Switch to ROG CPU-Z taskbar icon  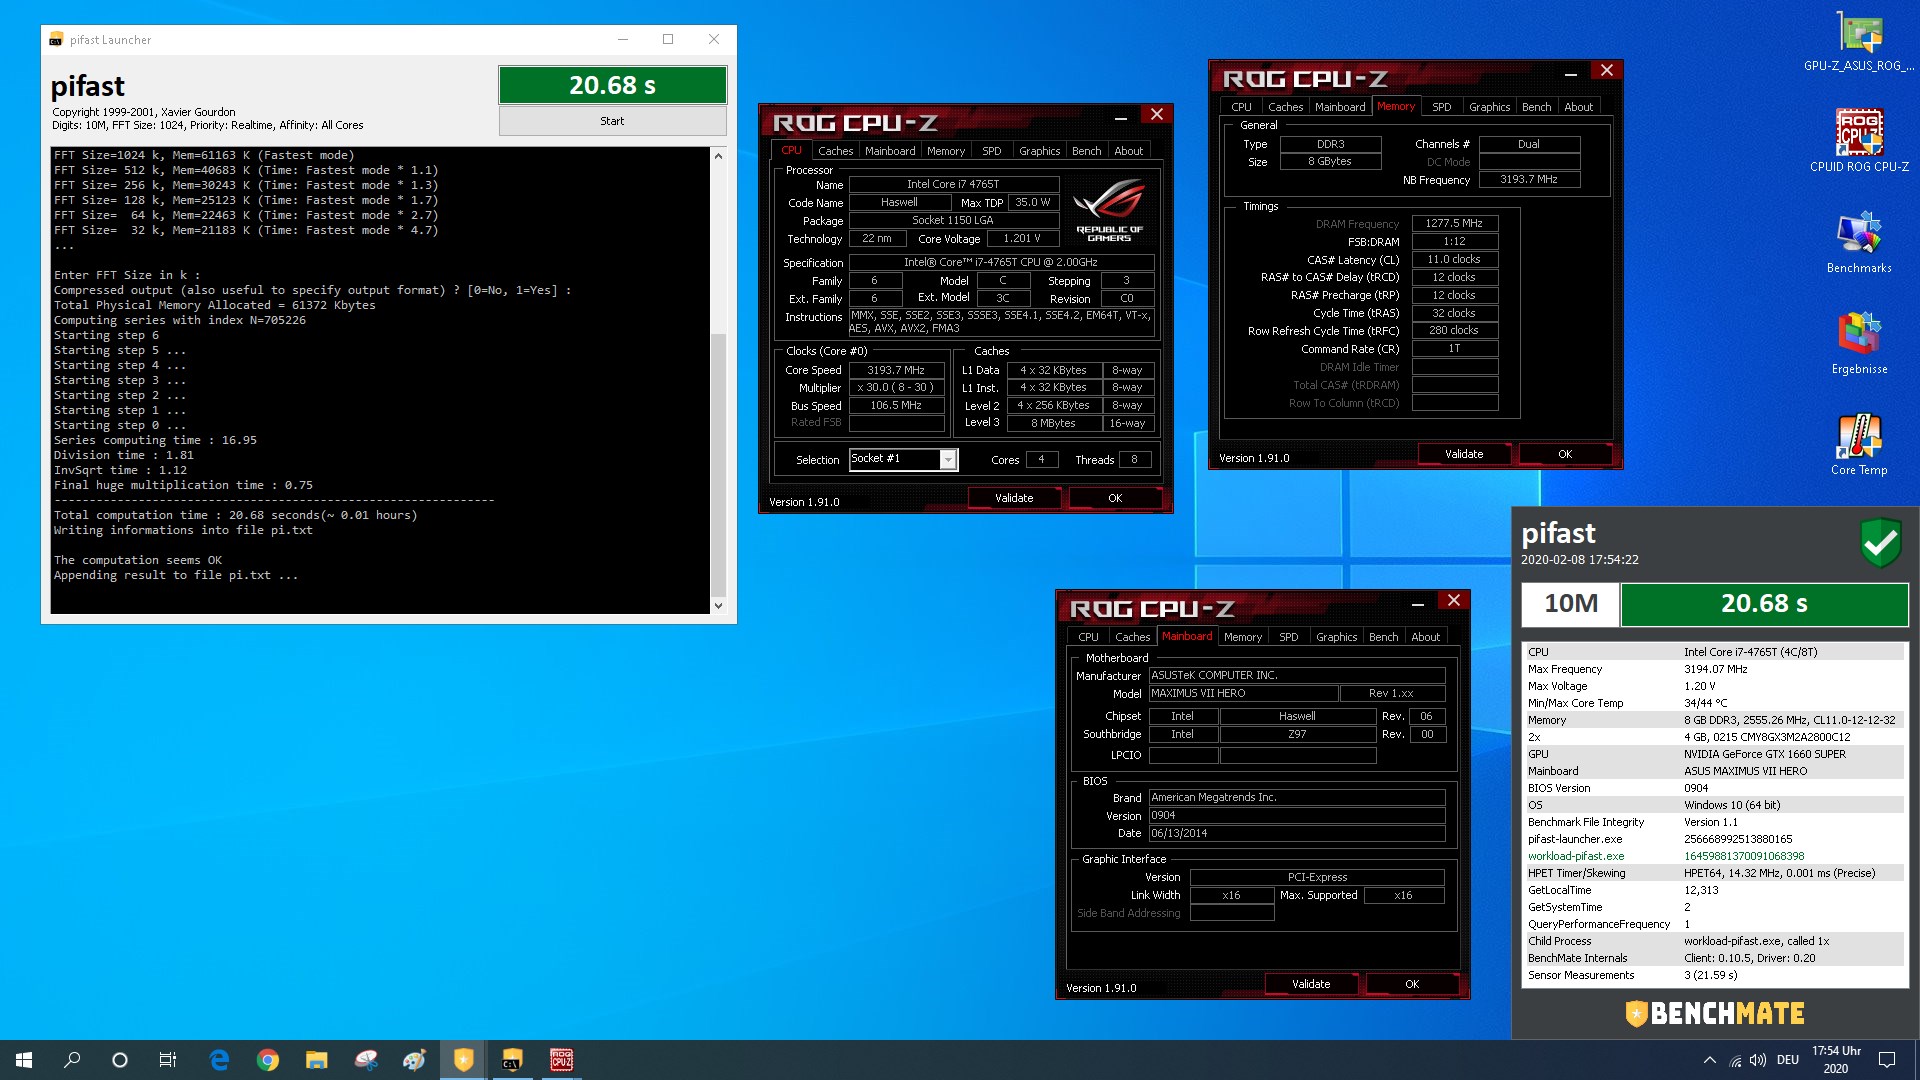562,1060
